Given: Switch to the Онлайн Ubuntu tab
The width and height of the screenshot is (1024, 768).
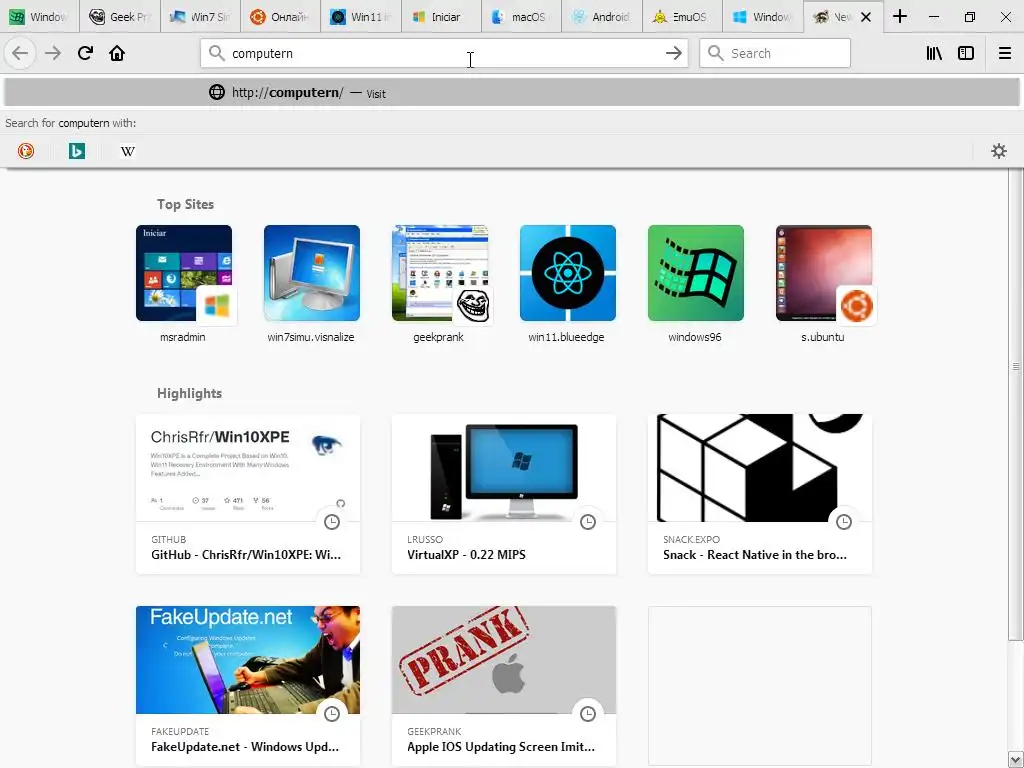Looking at the screenshot, I should click(x=281, y=16).
